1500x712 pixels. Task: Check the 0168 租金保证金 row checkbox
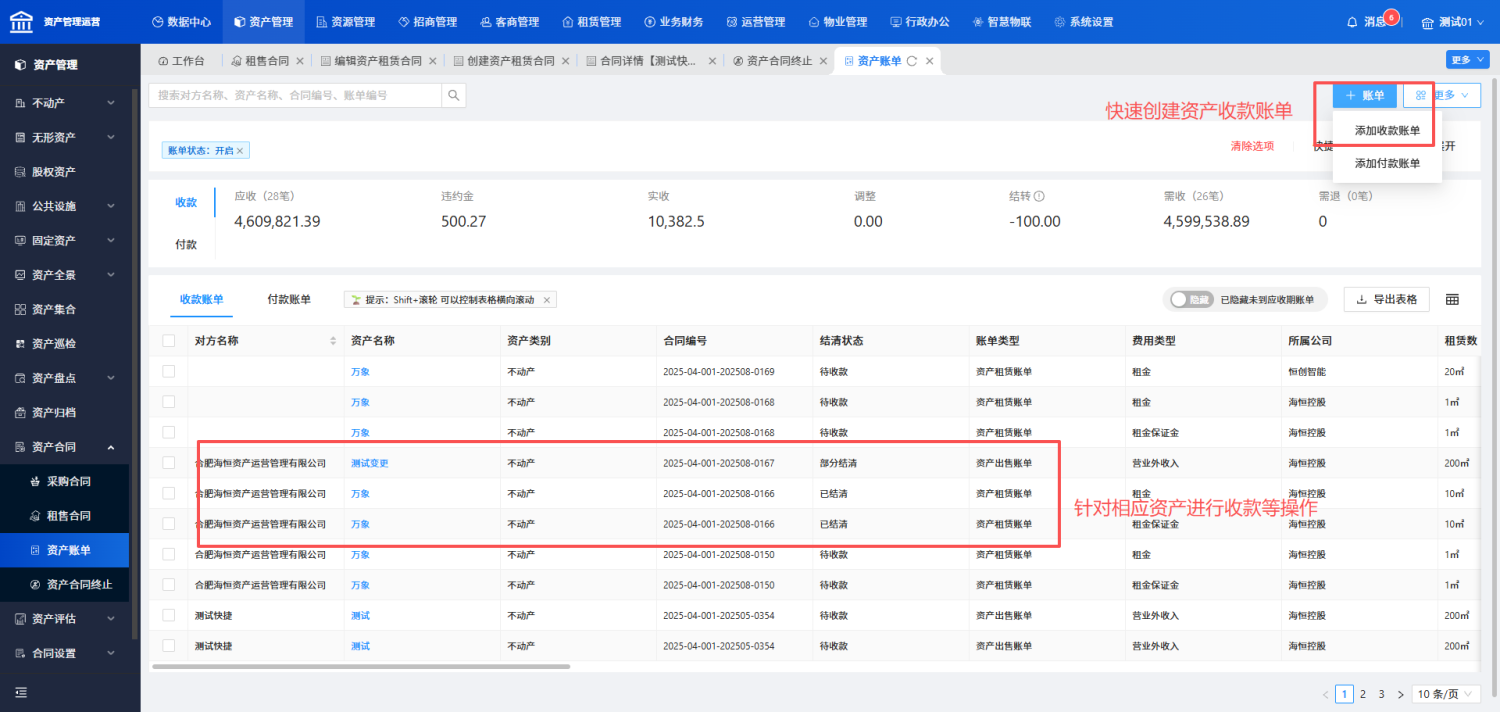pos(168,432)
